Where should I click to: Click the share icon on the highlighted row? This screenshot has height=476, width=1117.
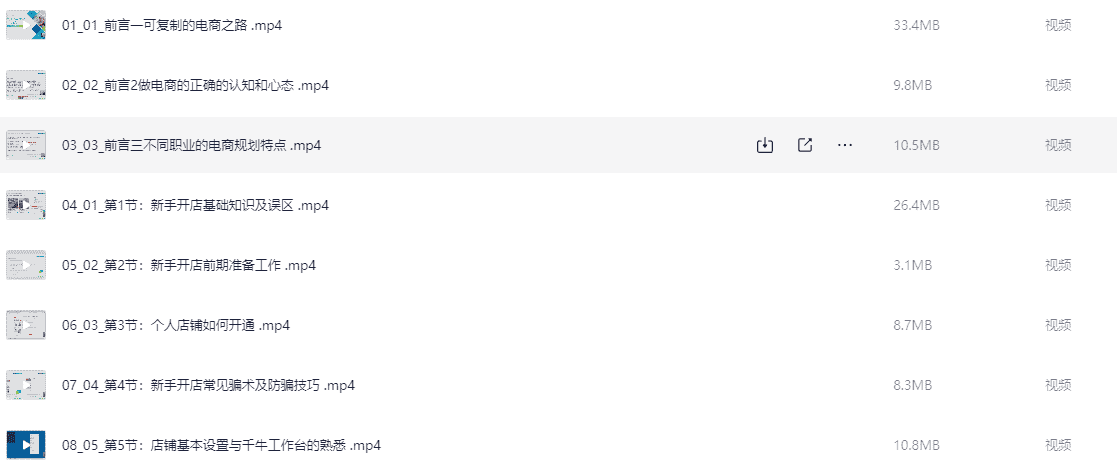(x=805, y=145)
